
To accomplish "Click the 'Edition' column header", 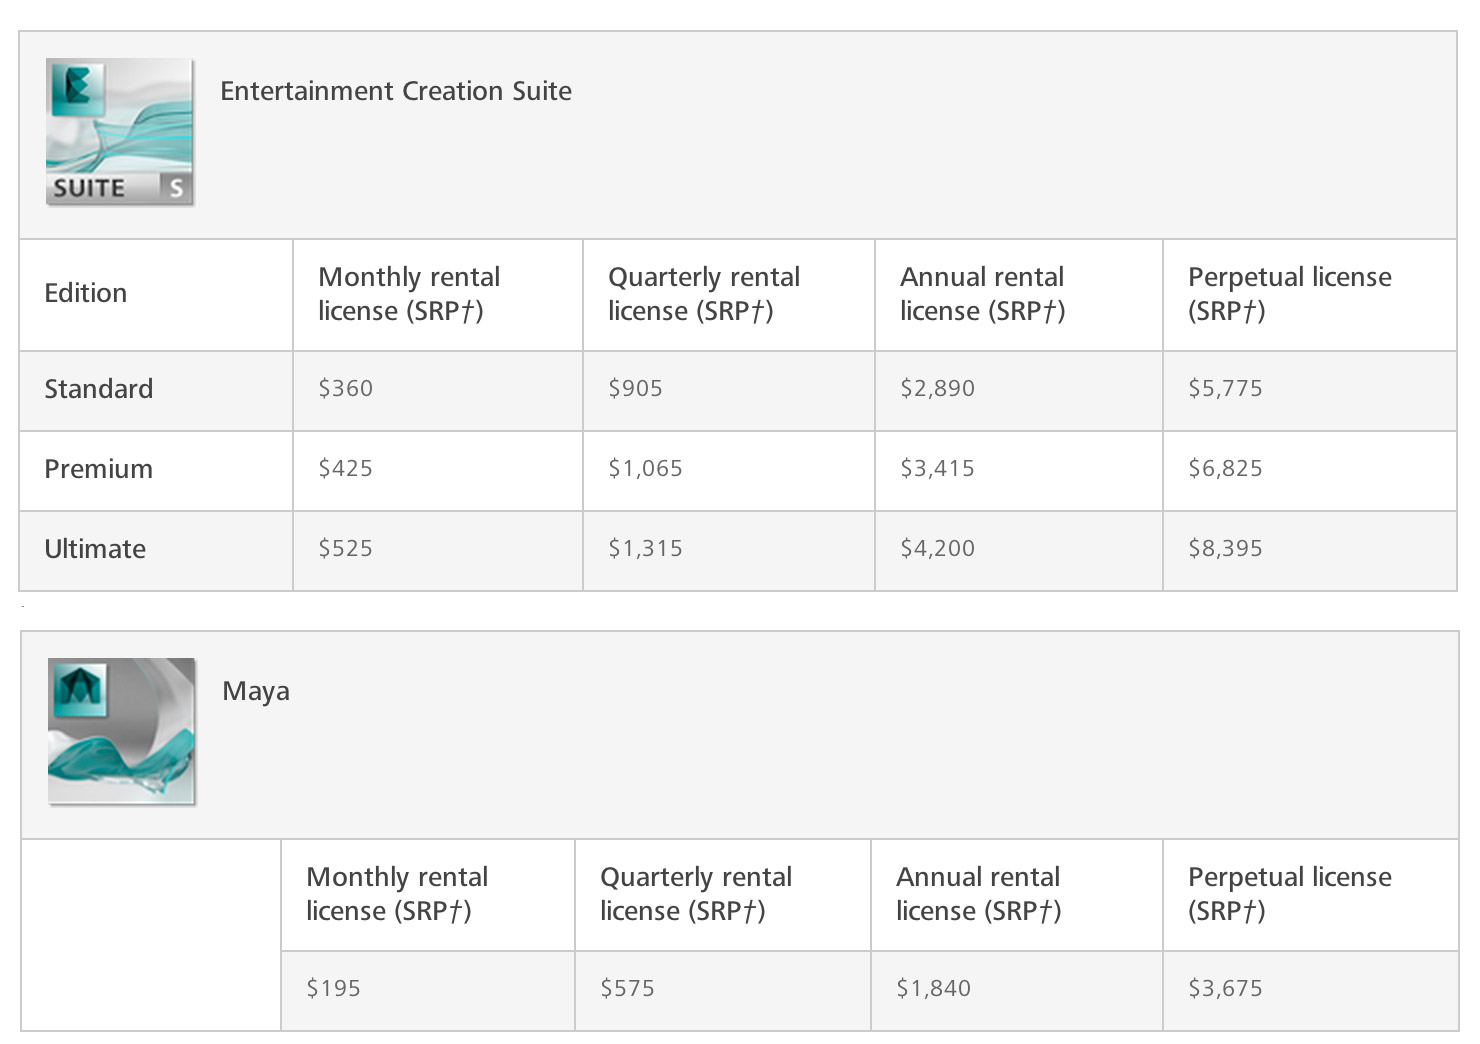I will point(86,293).
